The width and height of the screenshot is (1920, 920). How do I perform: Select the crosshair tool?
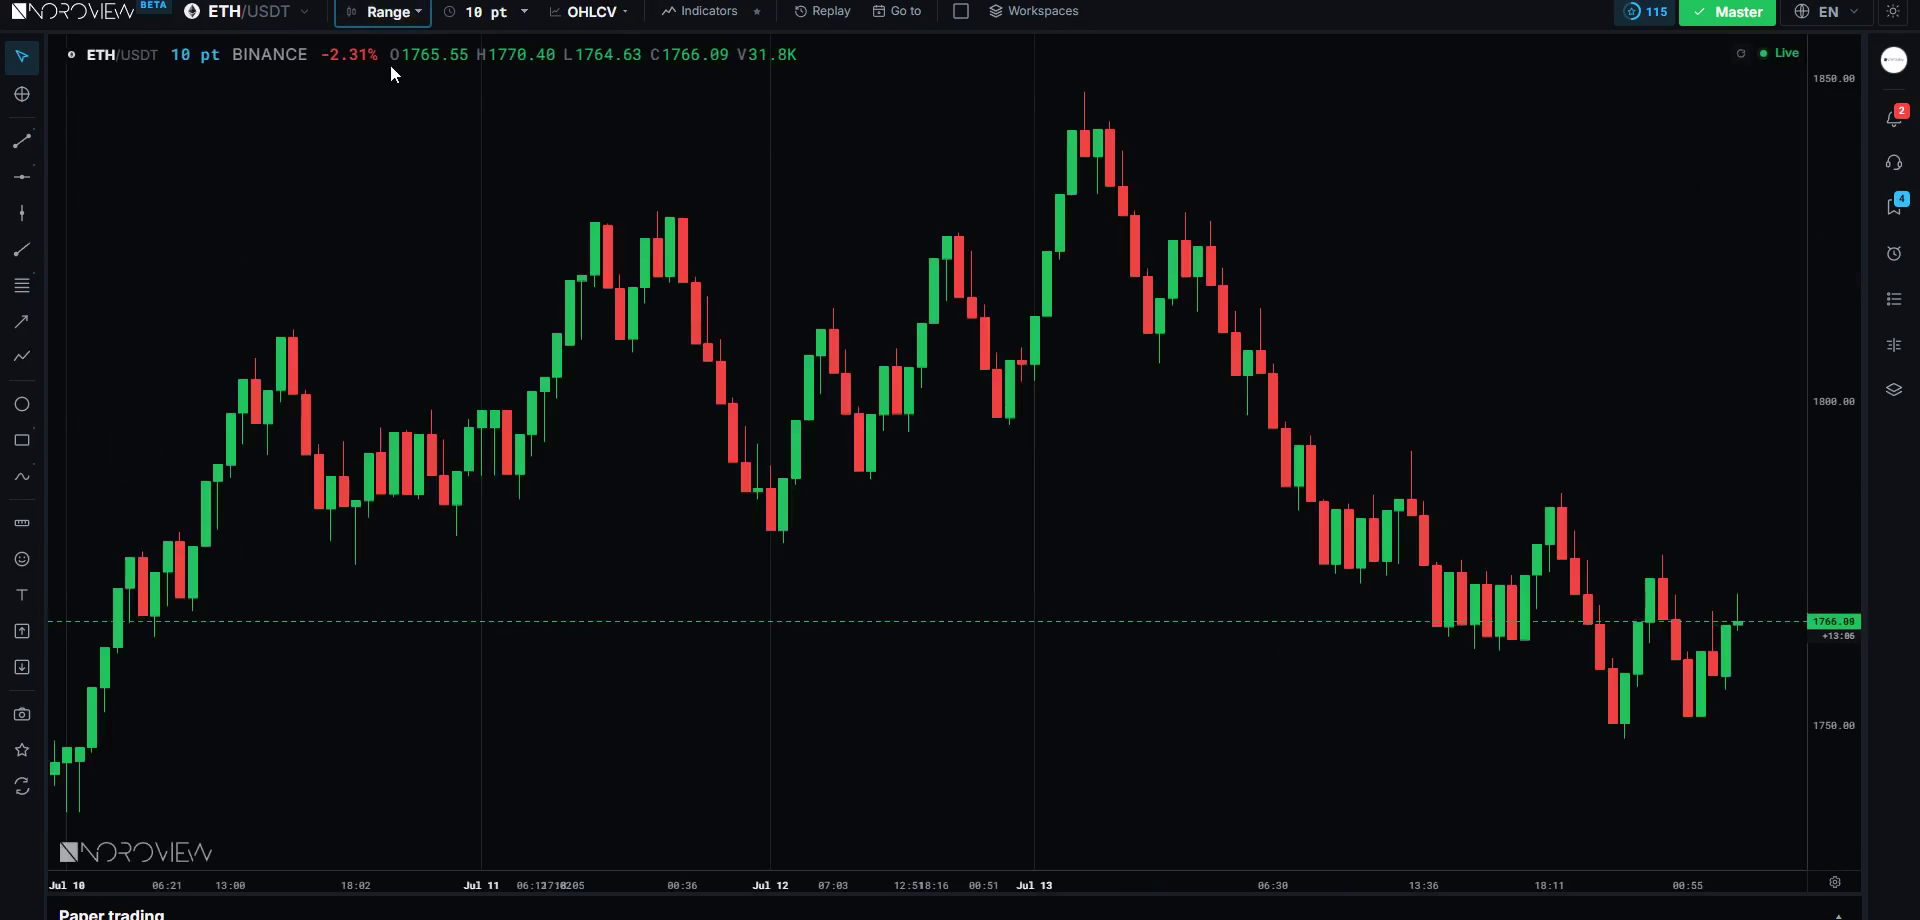tap(22, 94)
